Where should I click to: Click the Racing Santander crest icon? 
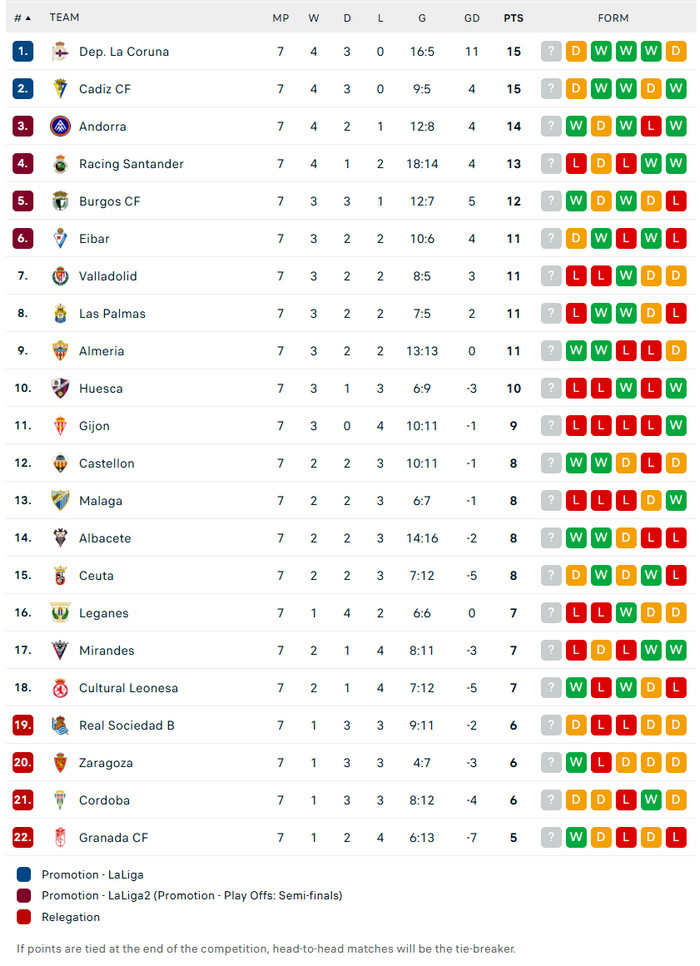(60, 164)
